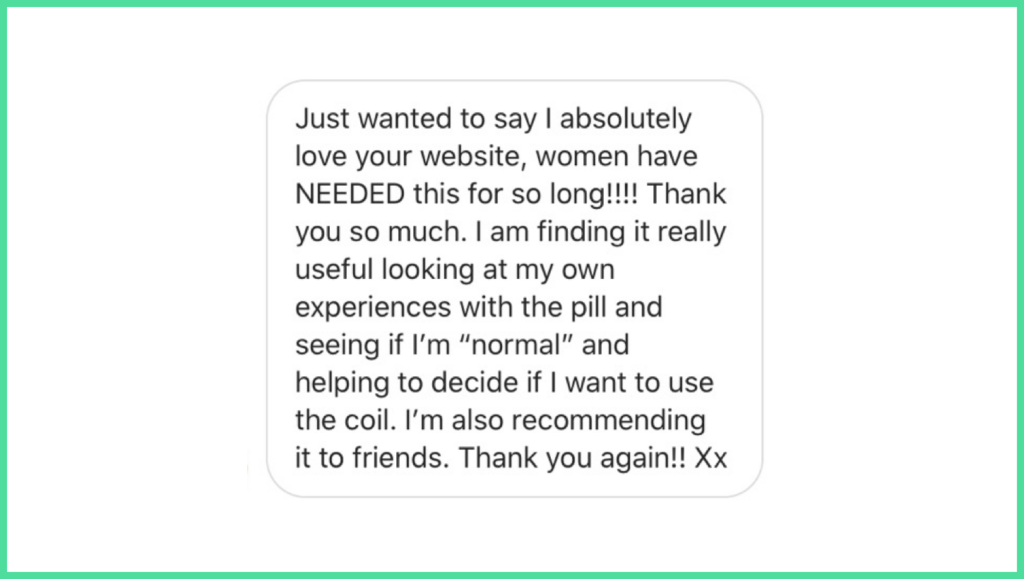Click the "Xx" sign-off at message end

pos(711,458)
